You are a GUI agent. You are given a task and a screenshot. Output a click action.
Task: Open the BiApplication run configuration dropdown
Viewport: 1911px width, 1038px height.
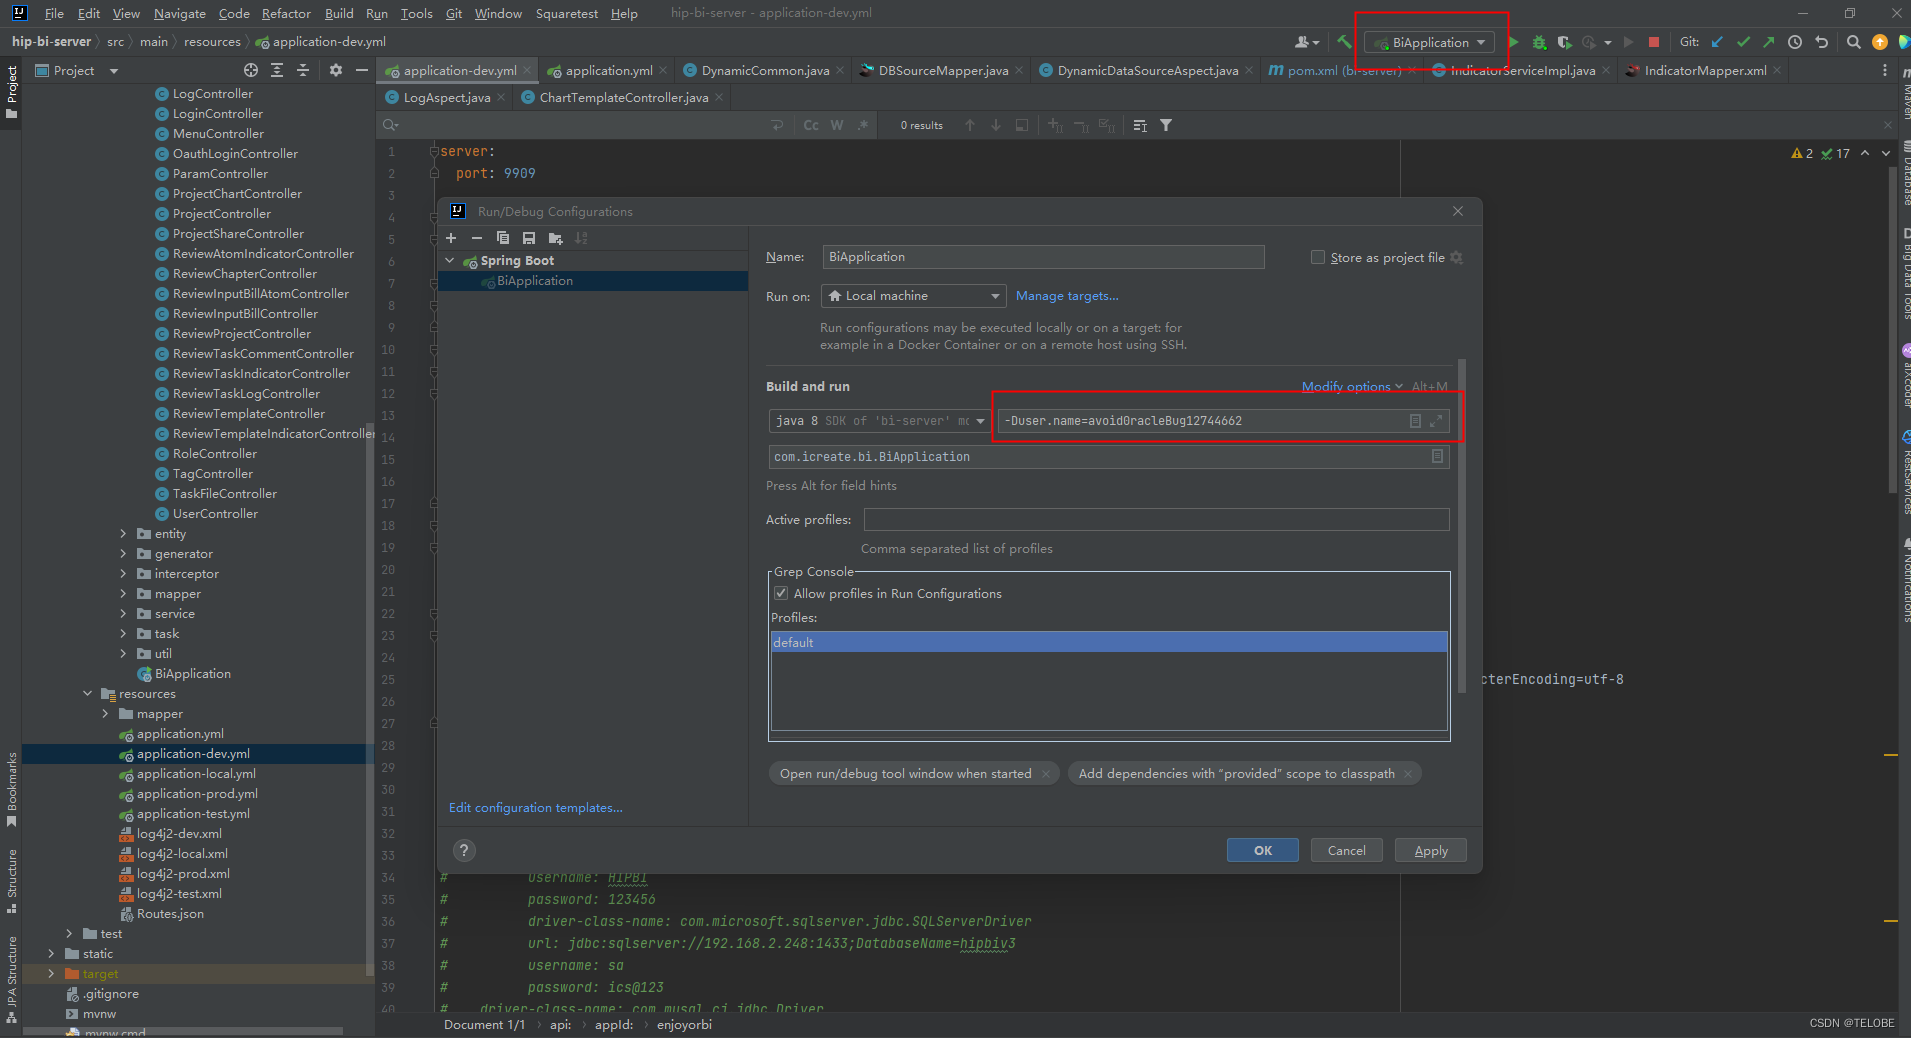point(1431,42)
